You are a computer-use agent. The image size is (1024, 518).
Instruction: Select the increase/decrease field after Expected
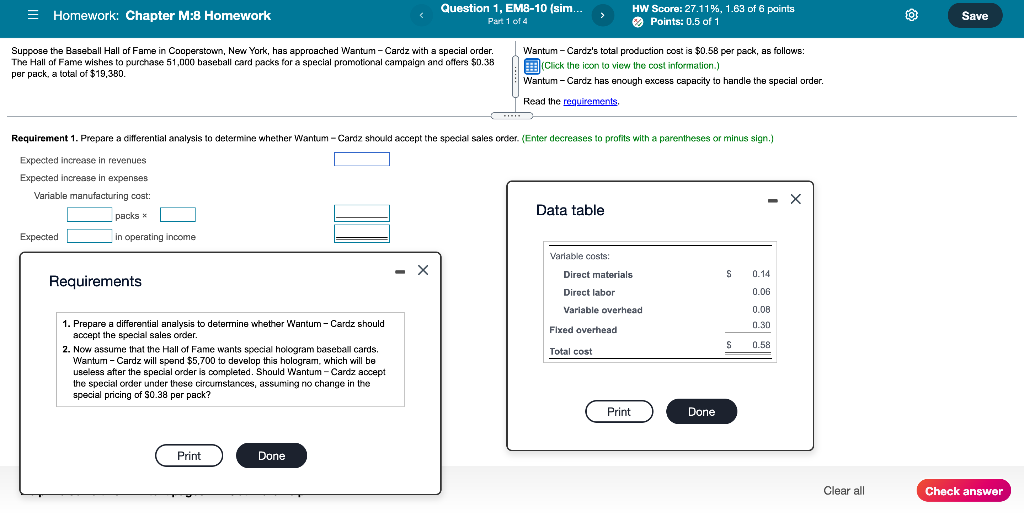(90, 236)
